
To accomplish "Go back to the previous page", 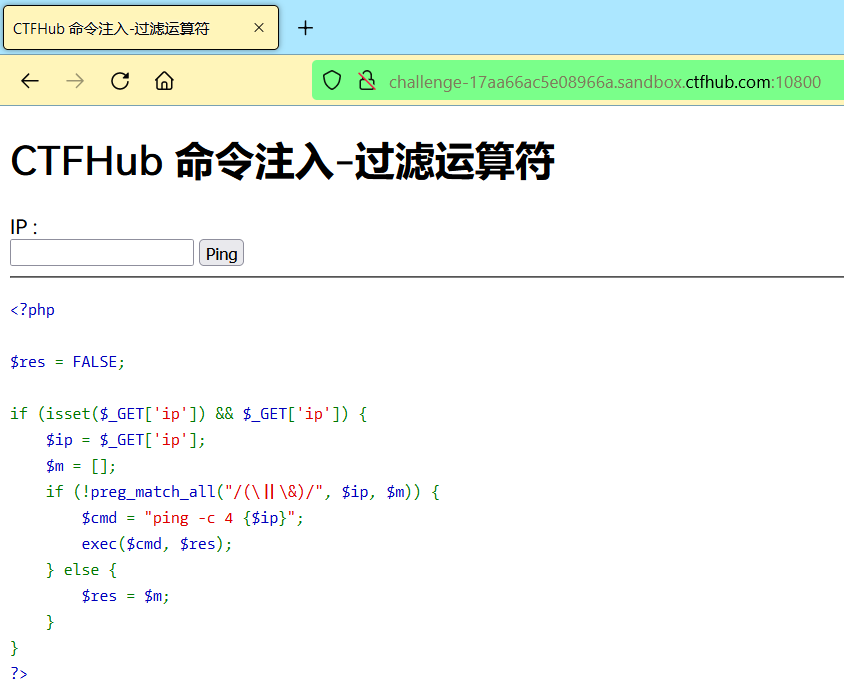I will [x=30, y=81].
